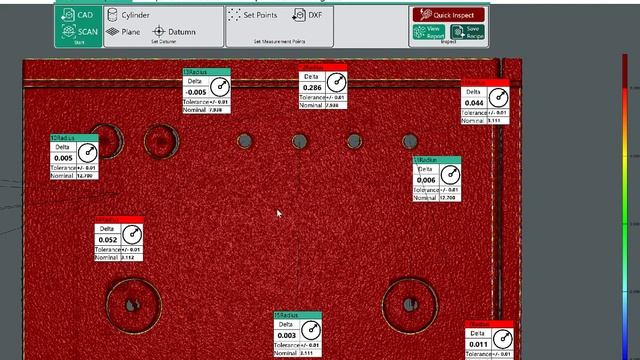Select the 0.003 delta value

point(287,336)
